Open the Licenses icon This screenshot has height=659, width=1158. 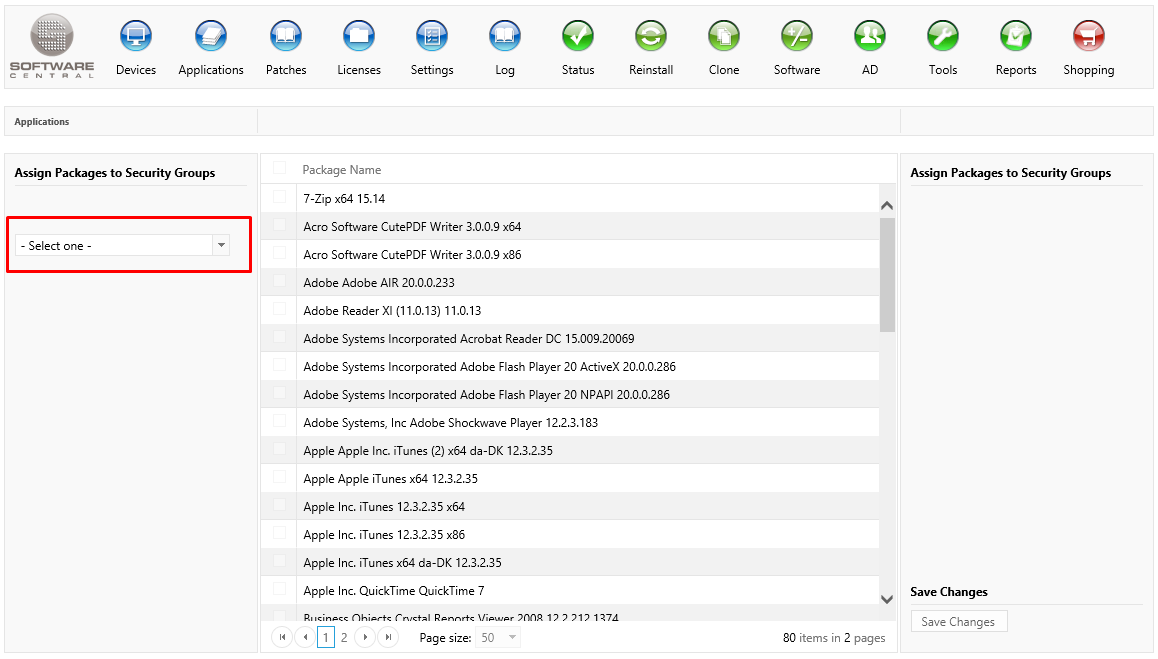(x=359, y=37)
